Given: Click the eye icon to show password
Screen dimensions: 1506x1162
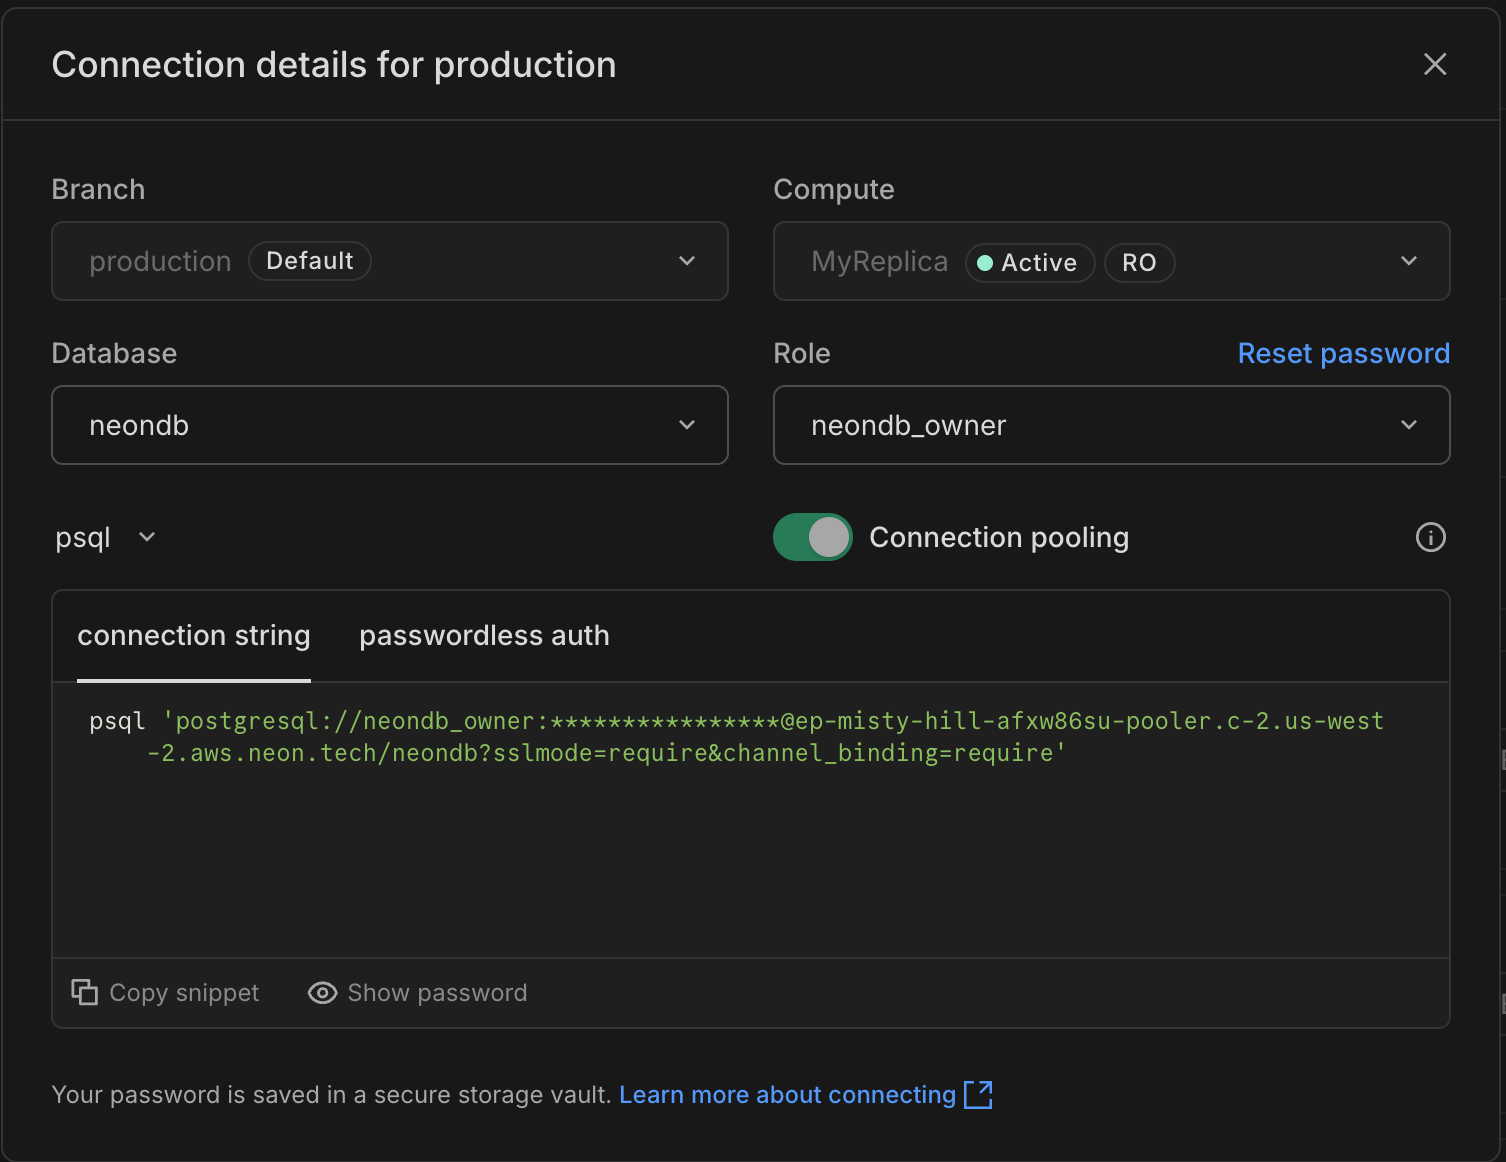Looking at the screenshot, I should point(322,992).
